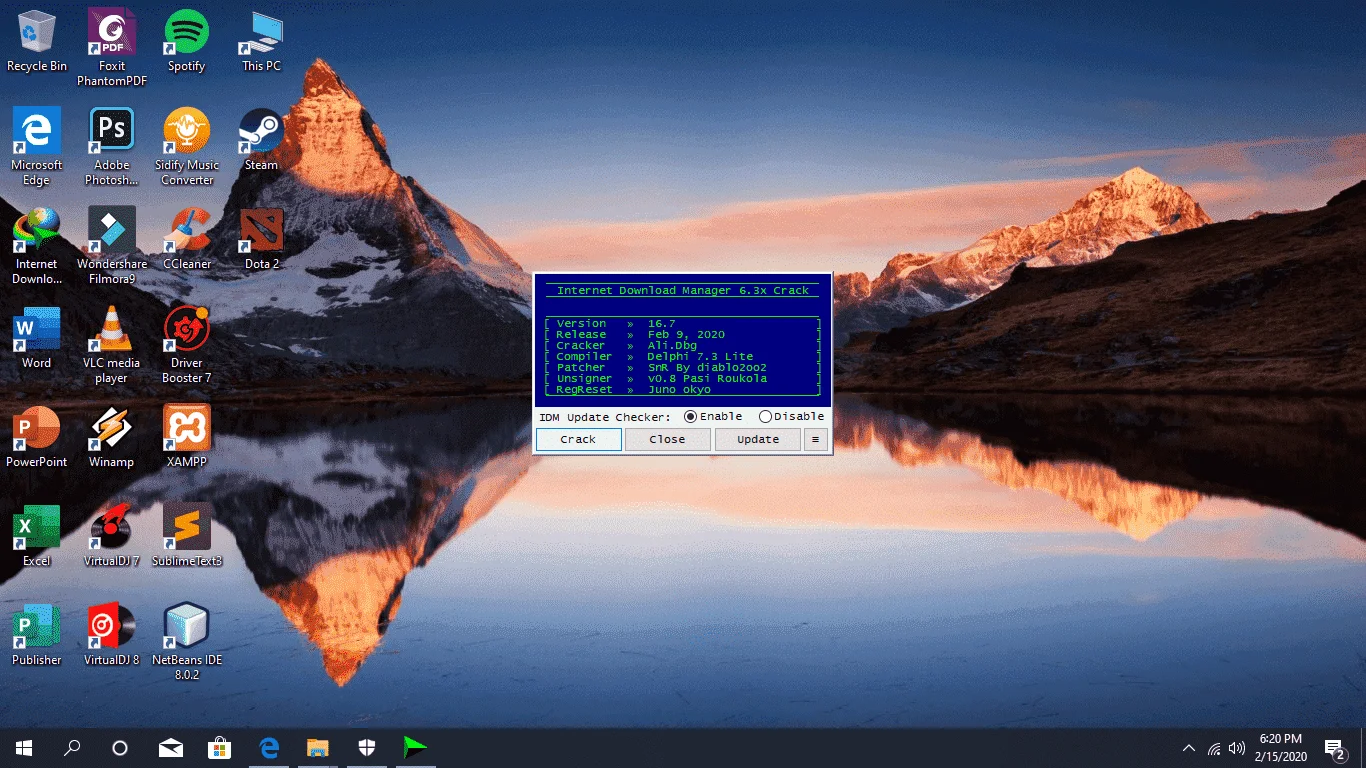This screenshot has width=1366, height=768.
Task: Click the Update button
Action: tap(758, 439)
